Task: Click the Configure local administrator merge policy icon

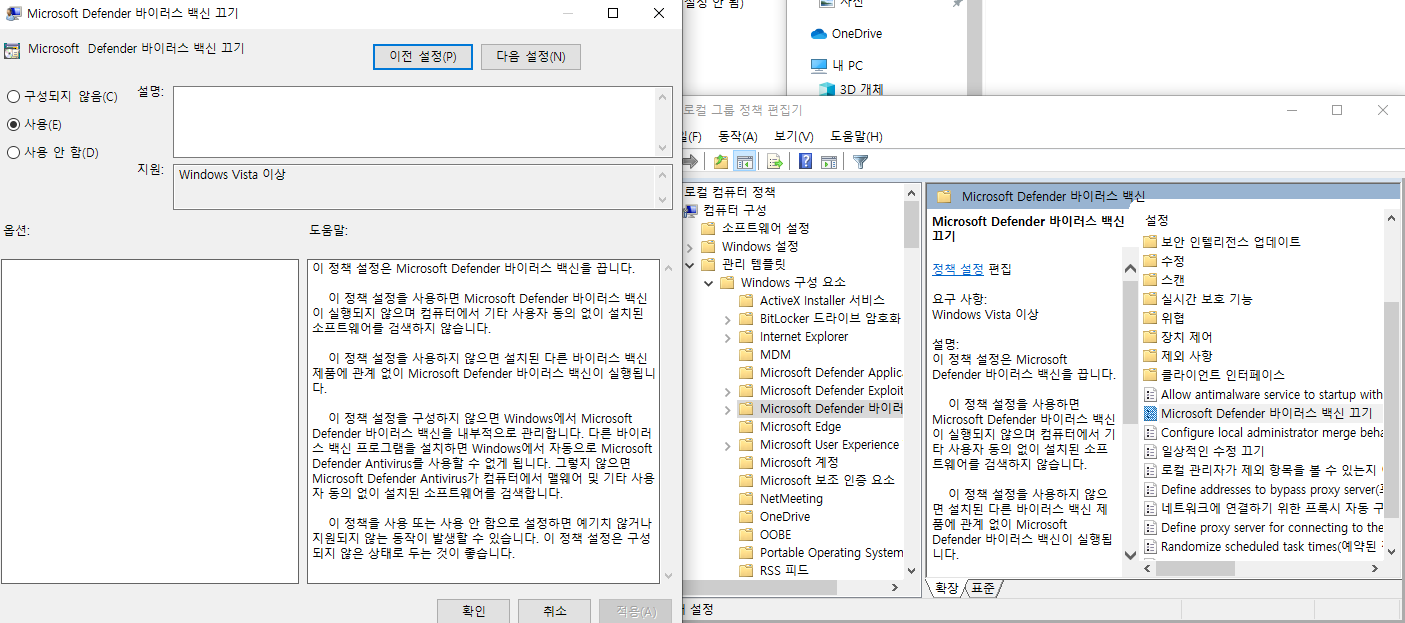Action: [x=1150, y=432]
